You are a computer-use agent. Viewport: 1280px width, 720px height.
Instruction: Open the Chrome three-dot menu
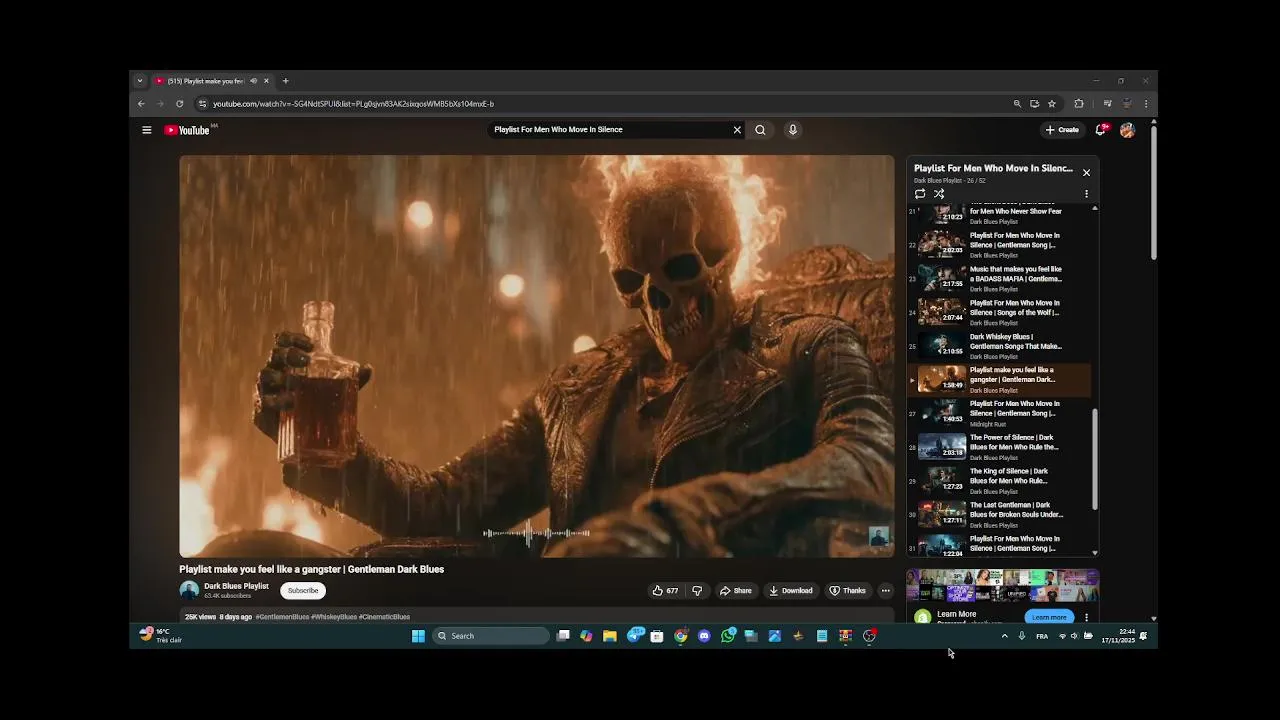click(1146, 104)
